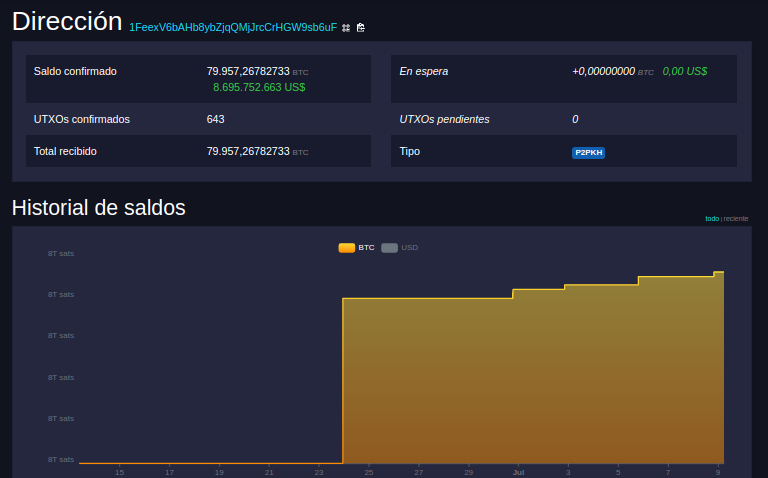This screenshot has height=478, width=768.
Task: Click the Saldo confirmado BTC amount
Action: tap(248, 71)
